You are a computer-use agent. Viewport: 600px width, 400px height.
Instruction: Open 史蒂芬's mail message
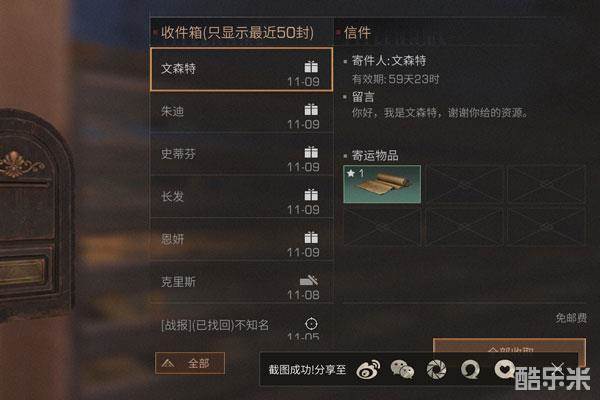(x=241, y=155)
